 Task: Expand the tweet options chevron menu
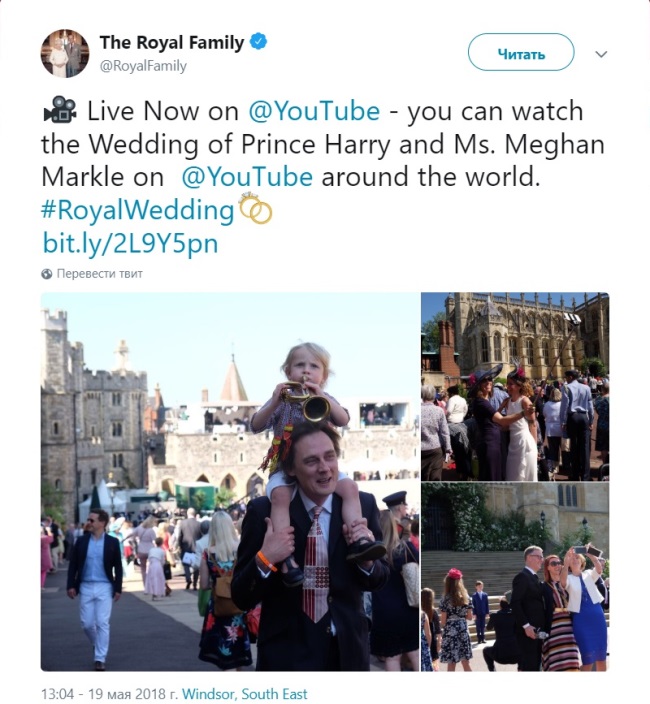point(601,54)
